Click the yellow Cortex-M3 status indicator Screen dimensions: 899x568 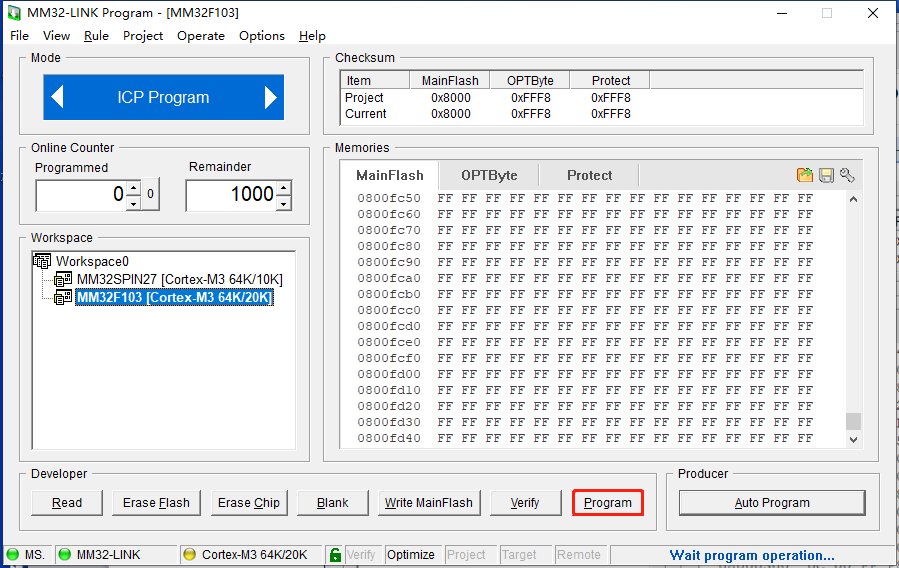click(x=189, y=555)
